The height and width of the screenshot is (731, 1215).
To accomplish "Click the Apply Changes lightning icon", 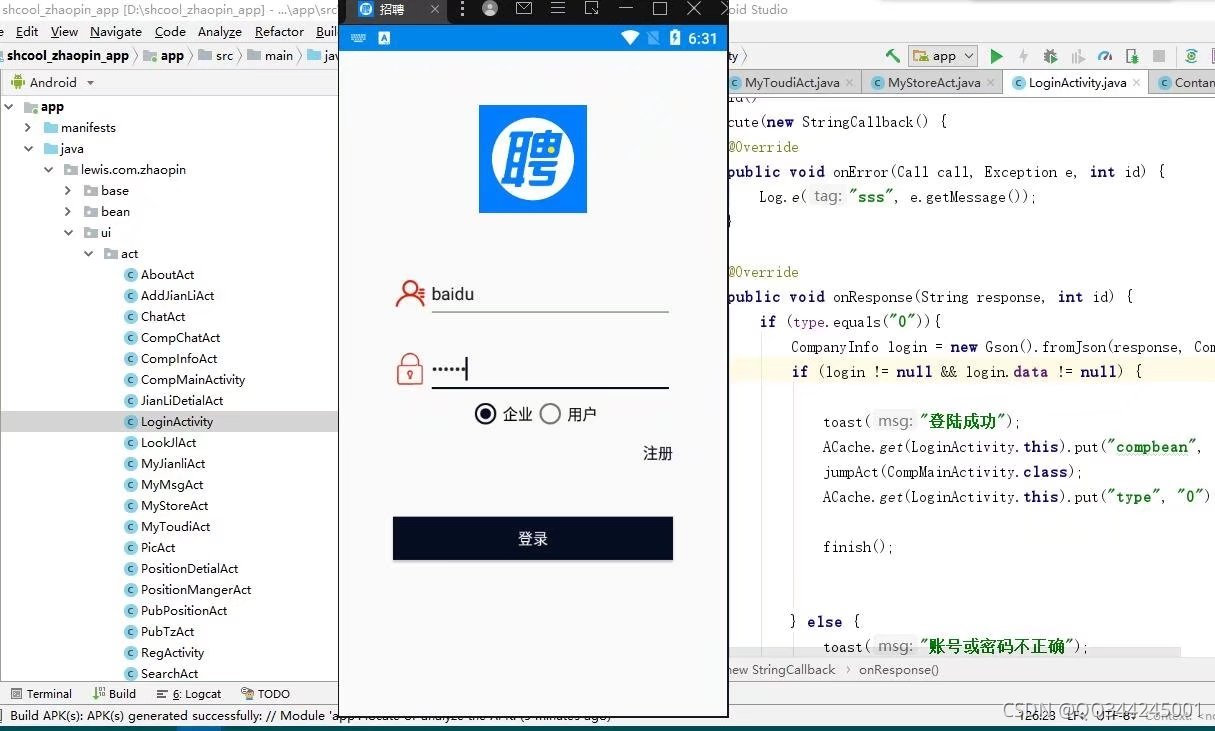I will point(1023,56).
